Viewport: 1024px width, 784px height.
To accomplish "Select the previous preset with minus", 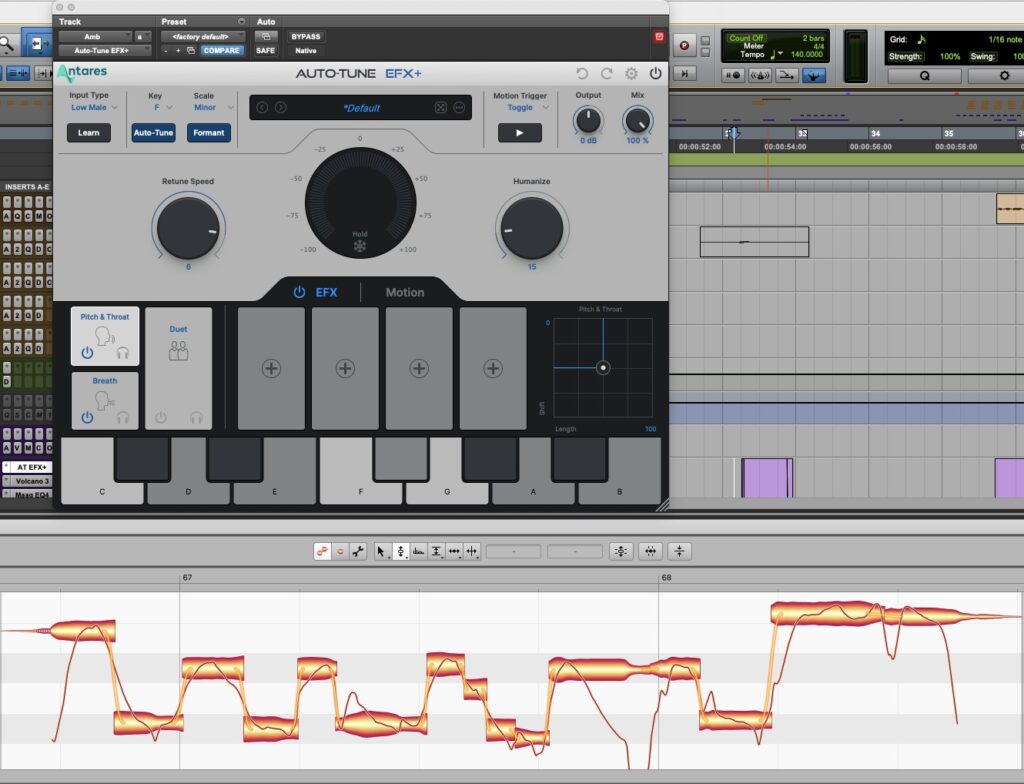I will [166, 50].
